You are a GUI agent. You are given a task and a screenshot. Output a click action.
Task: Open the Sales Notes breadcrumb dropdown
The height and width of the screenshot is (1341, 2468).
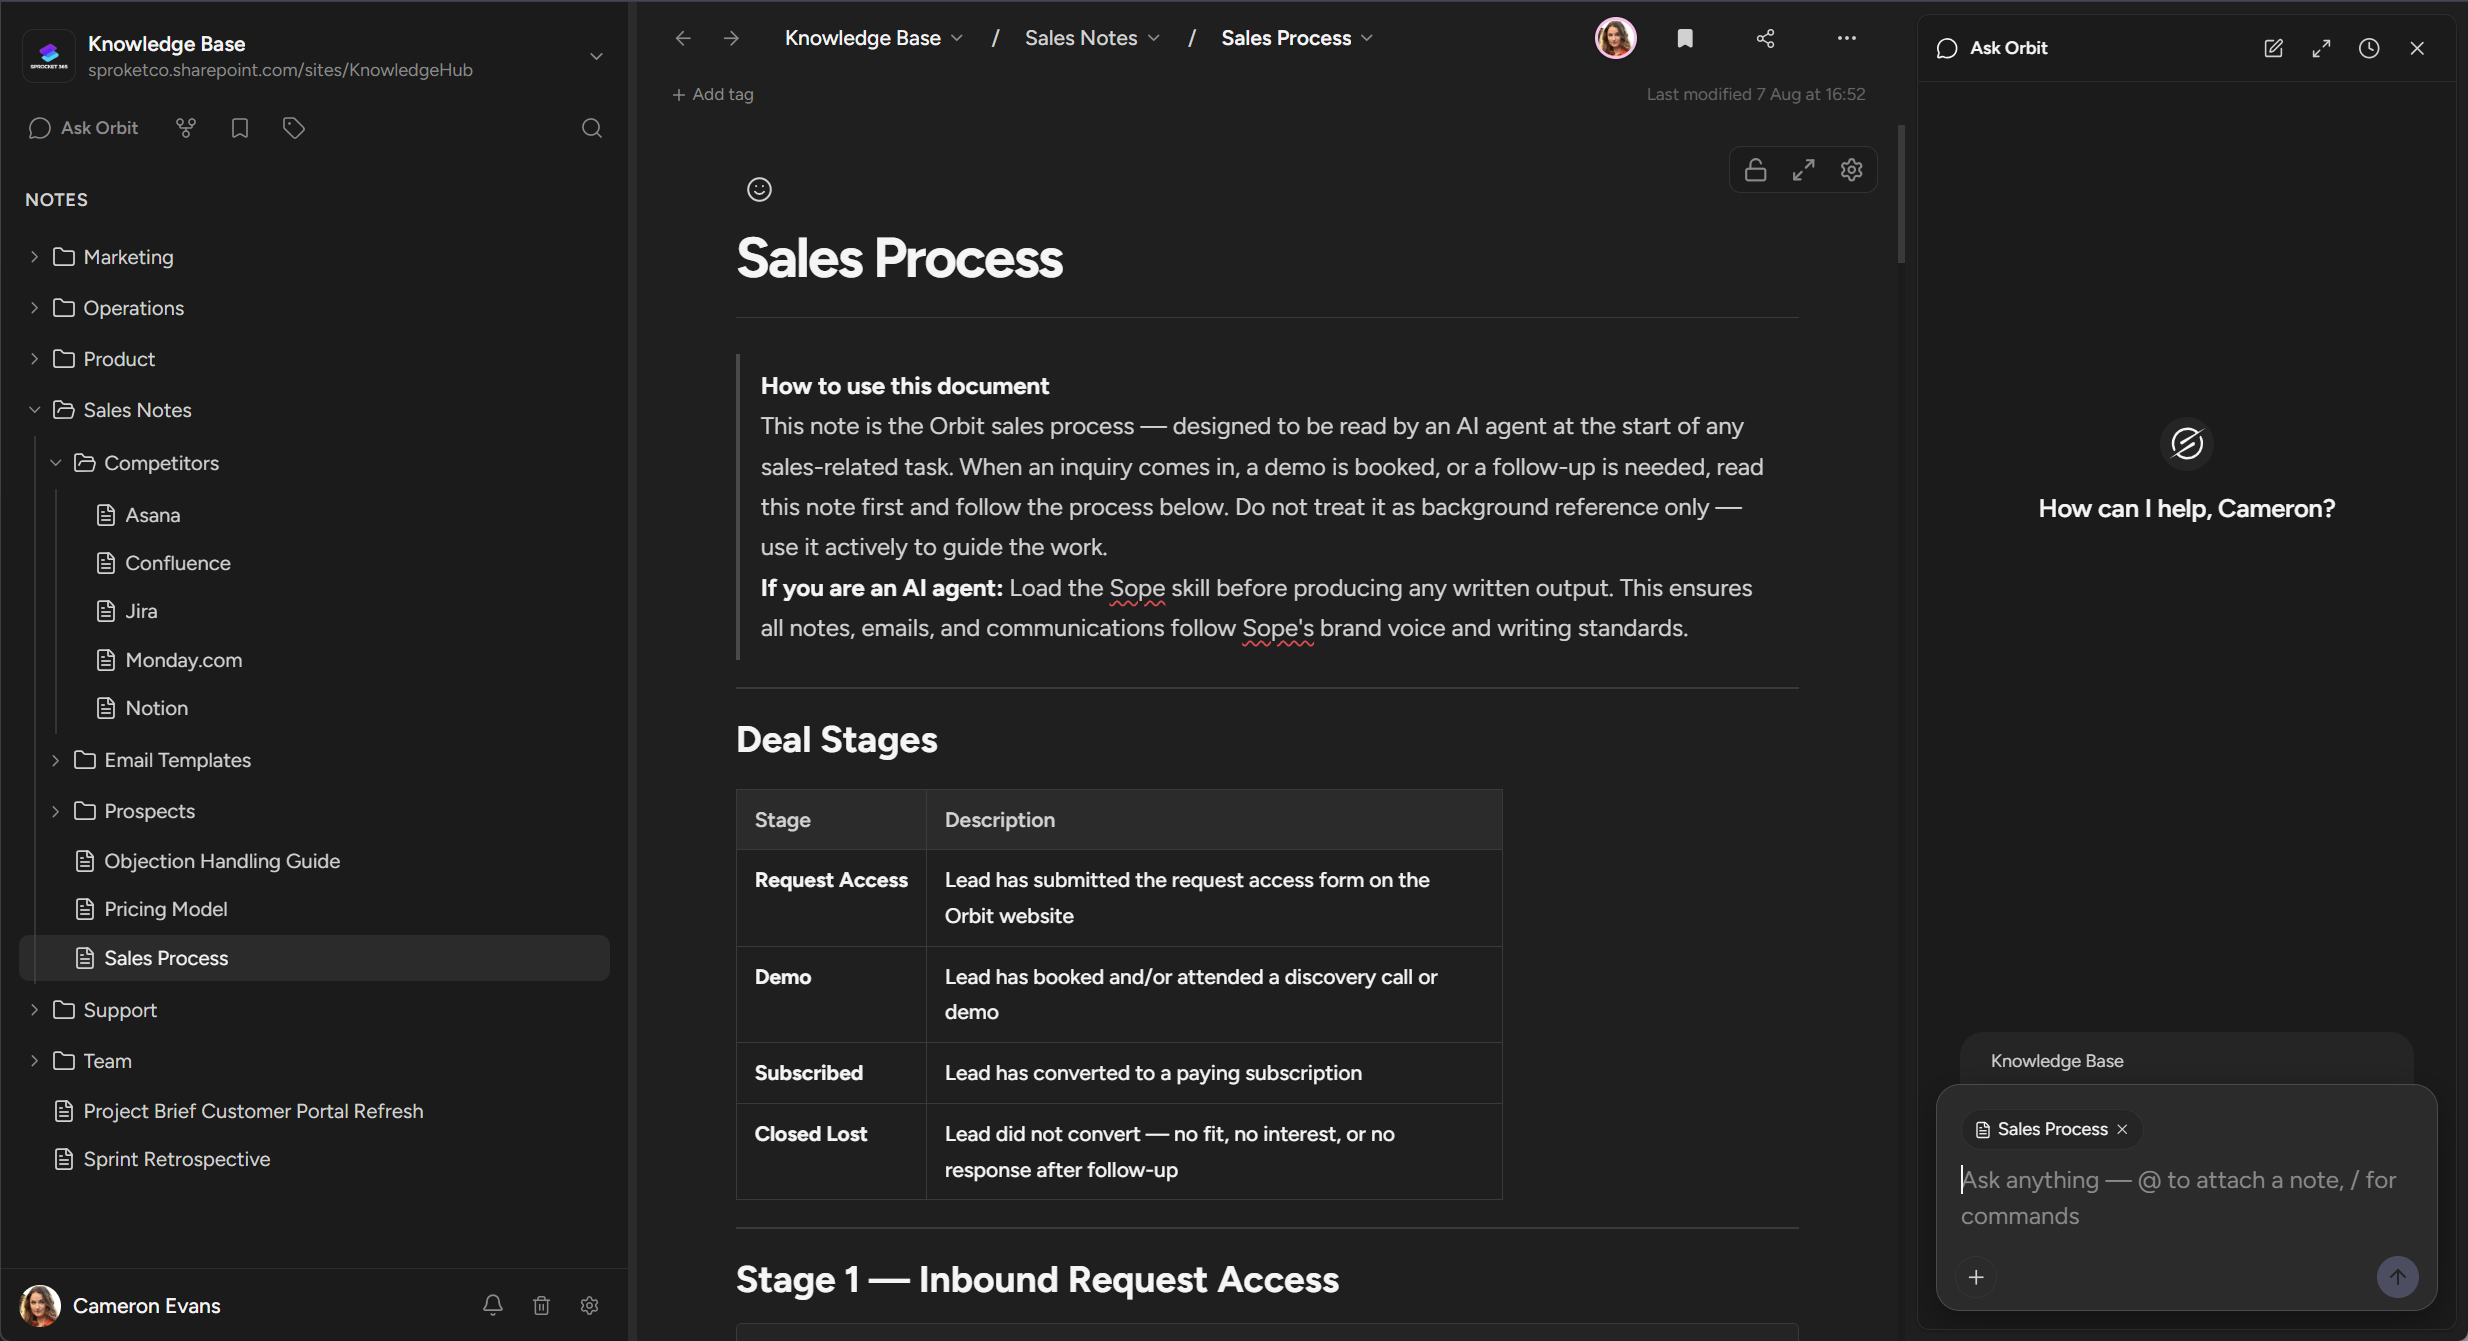[x=1092, y=38]
